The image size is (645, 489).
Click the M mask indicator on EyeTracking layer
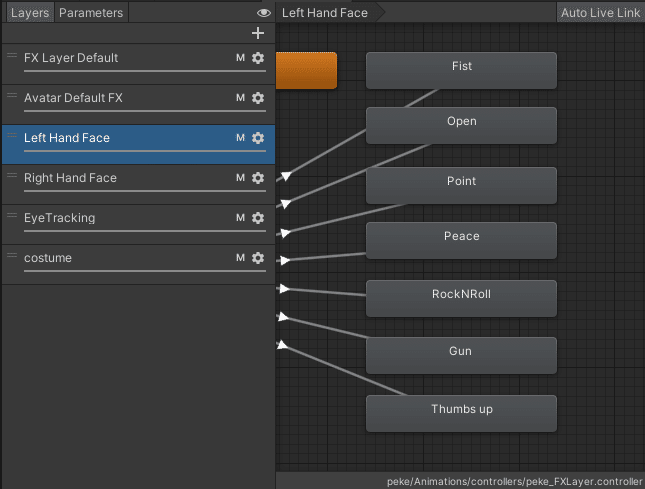click(x=240, y=218)
